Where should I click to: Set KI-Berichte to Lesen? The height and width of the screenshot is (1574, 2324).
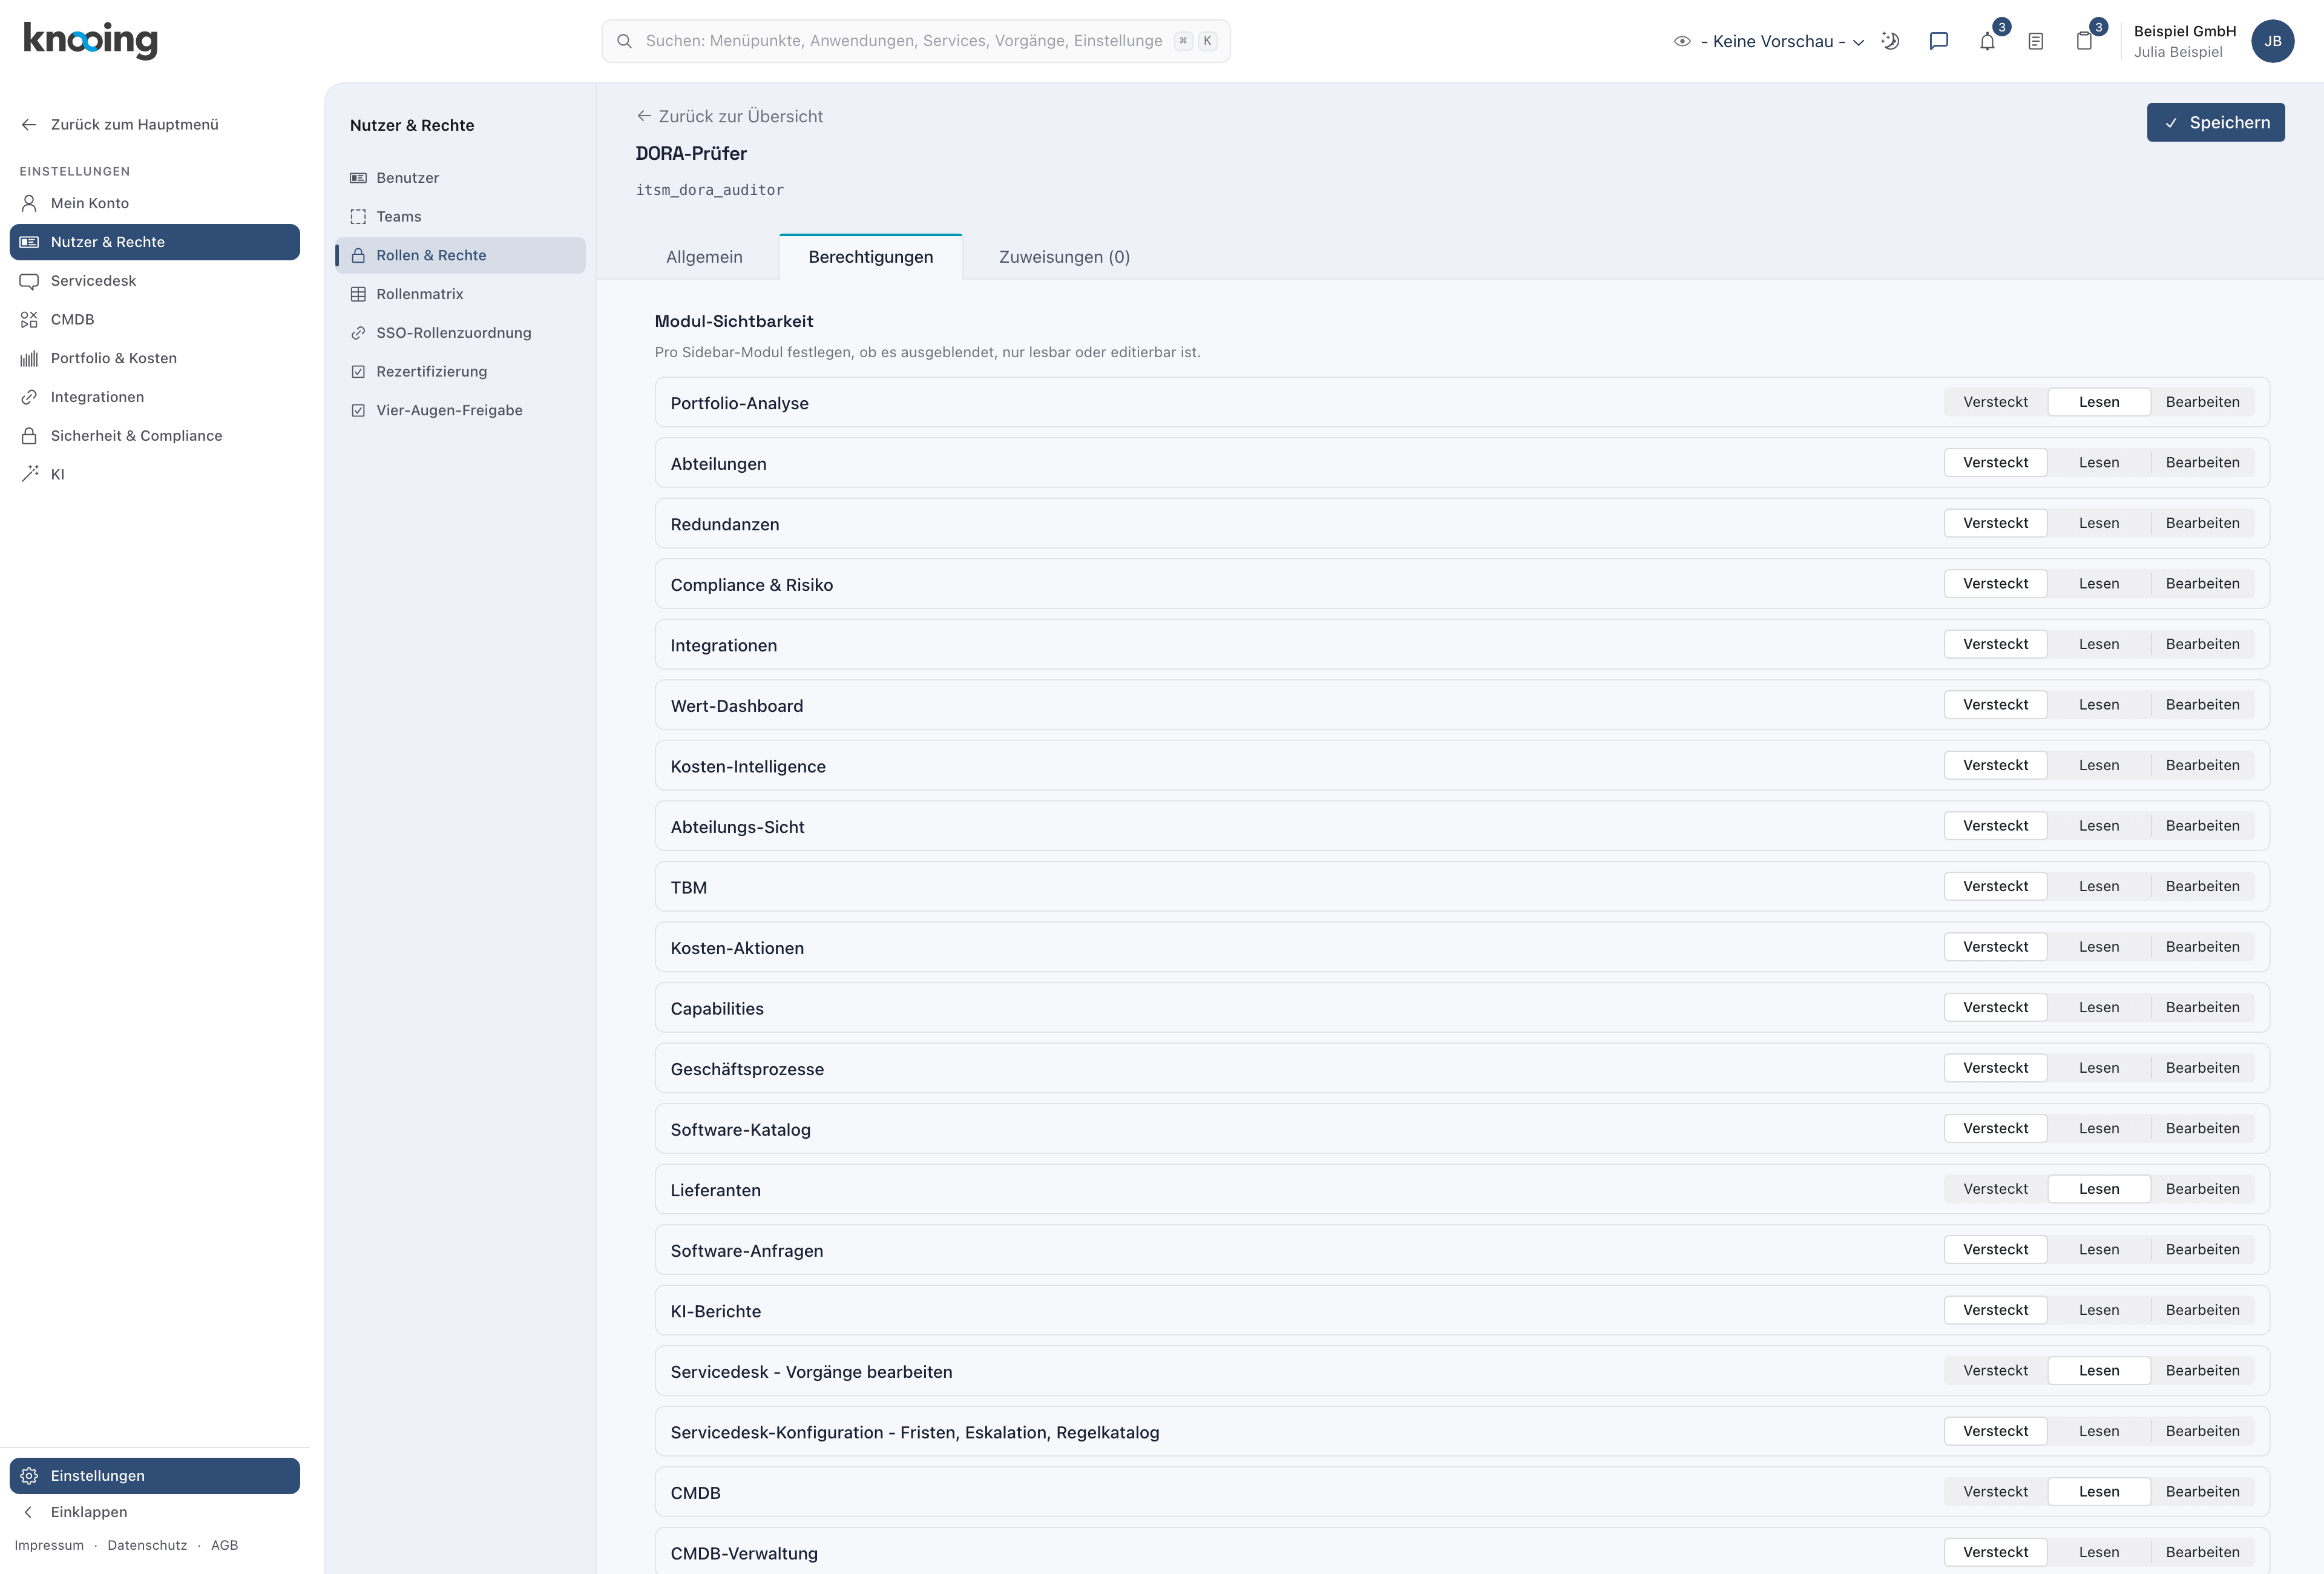[2098, 1310]
